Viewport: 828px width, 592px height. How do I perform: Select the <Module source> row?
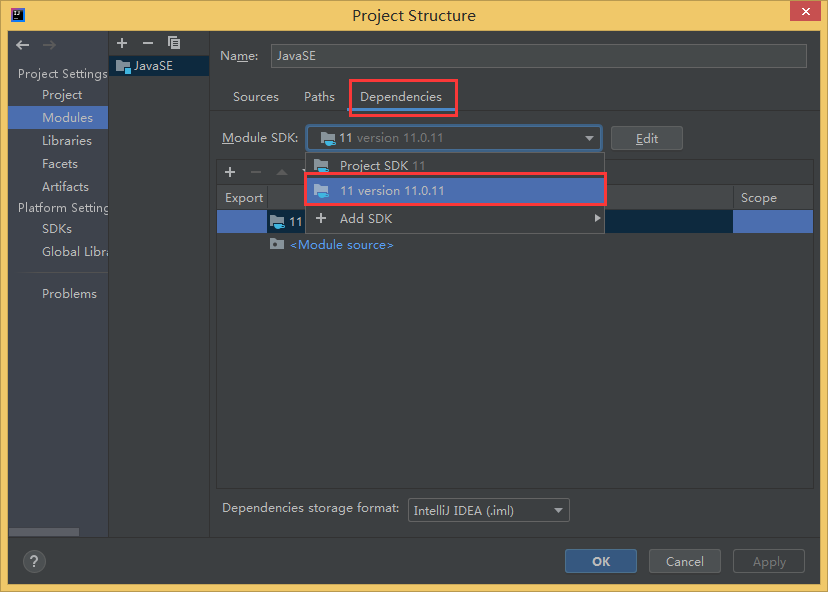click(514, 245)
